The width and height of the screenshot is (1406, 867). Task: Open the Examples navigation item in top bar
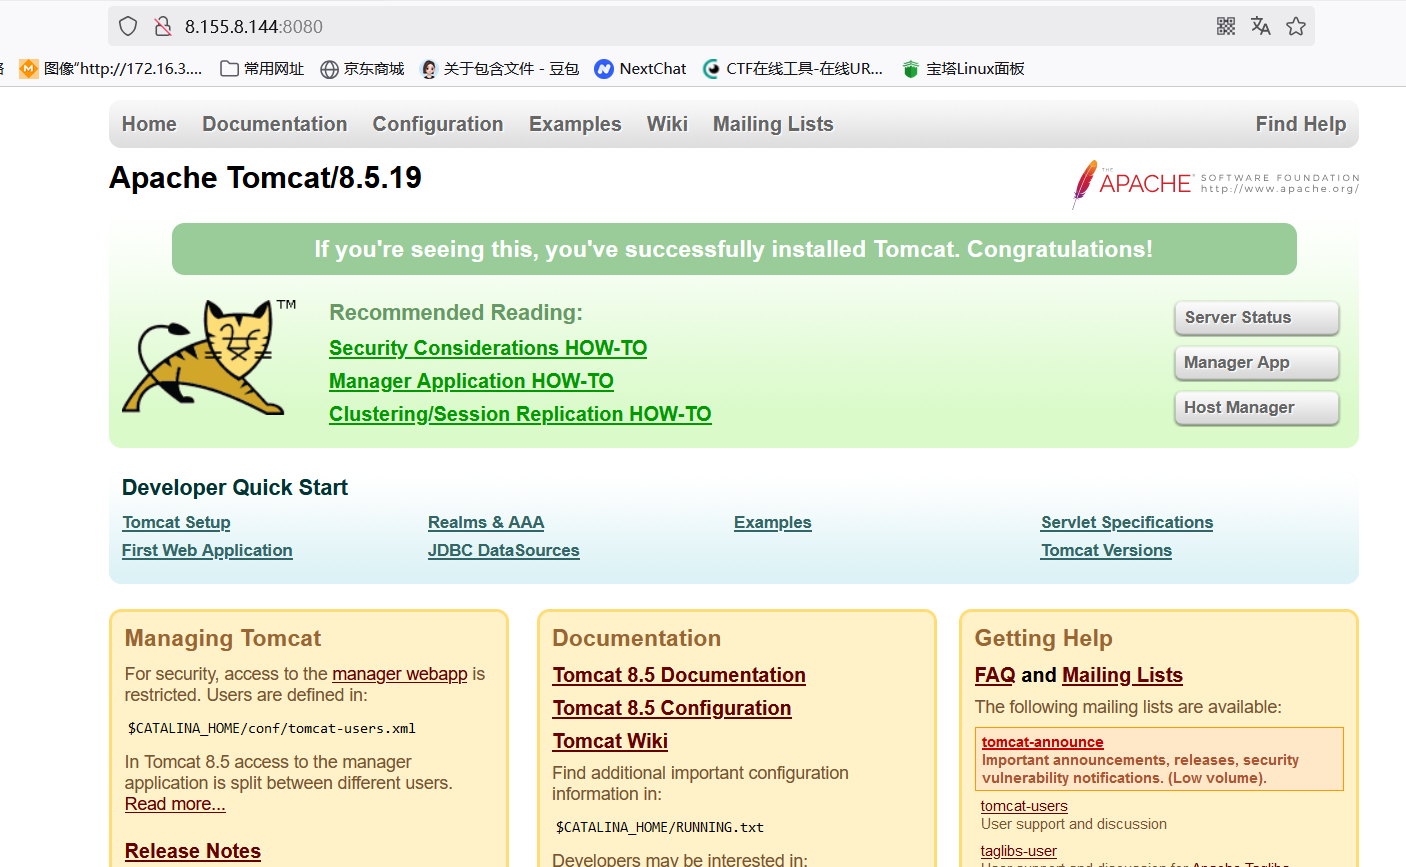point(575,124)
